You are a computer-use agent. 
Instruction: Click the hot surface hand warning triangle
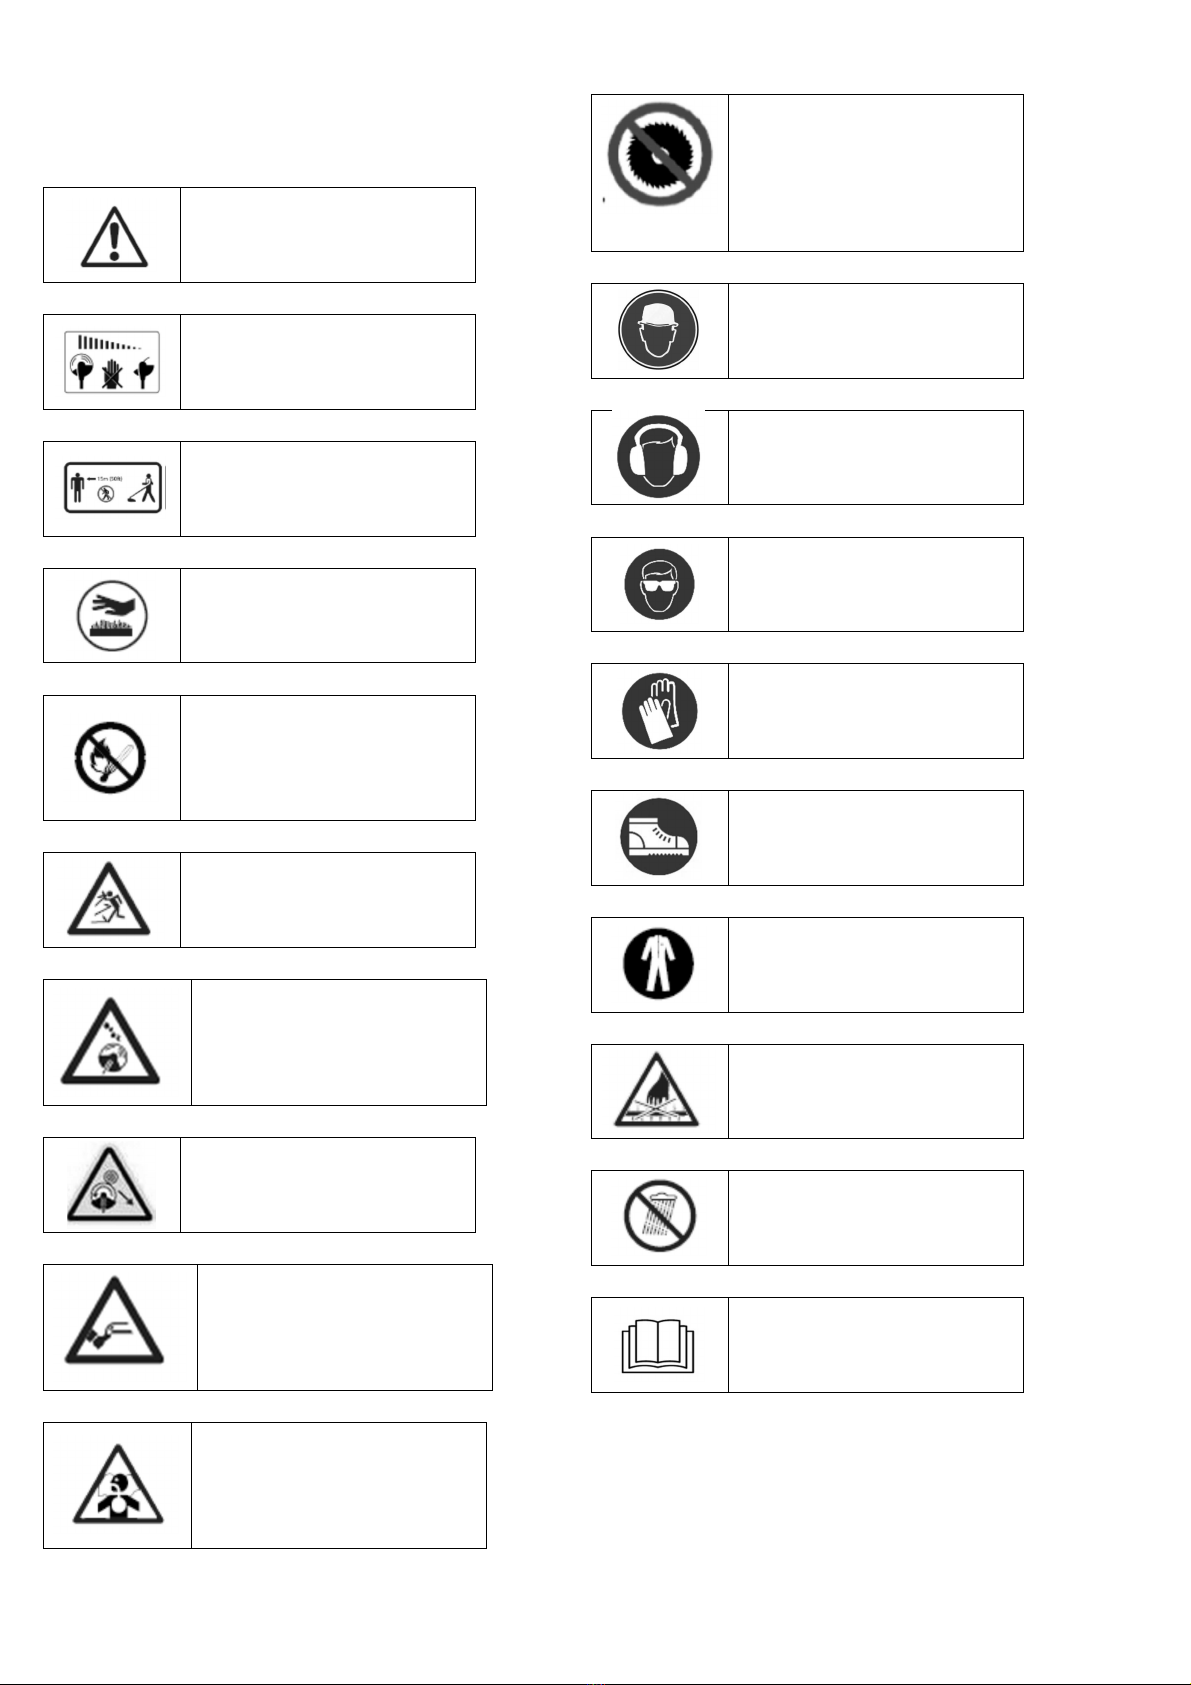point(657,1091)
